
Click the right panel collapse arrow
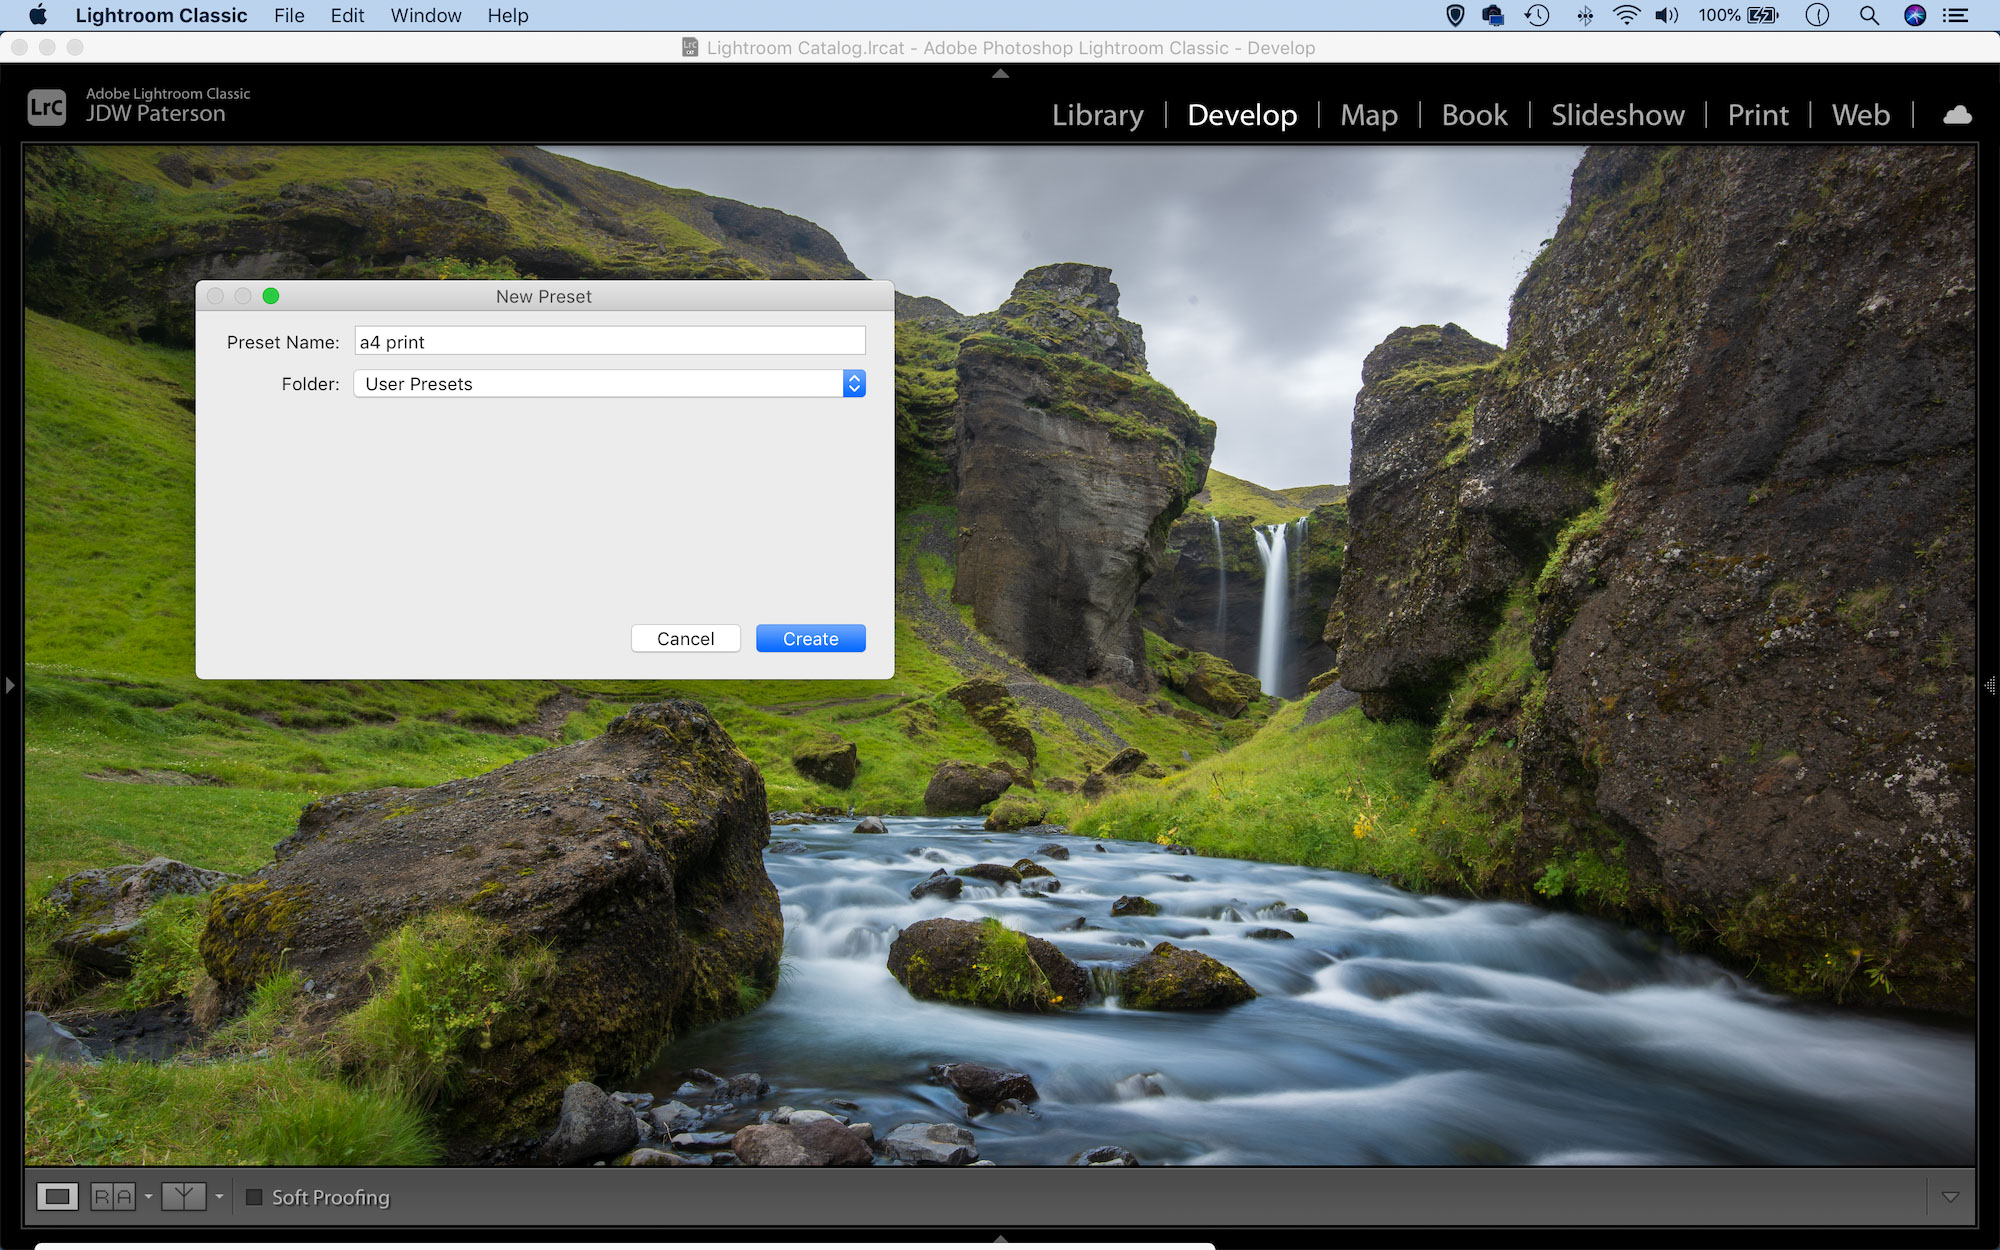pyautogui.click(x=1990, y=685)
